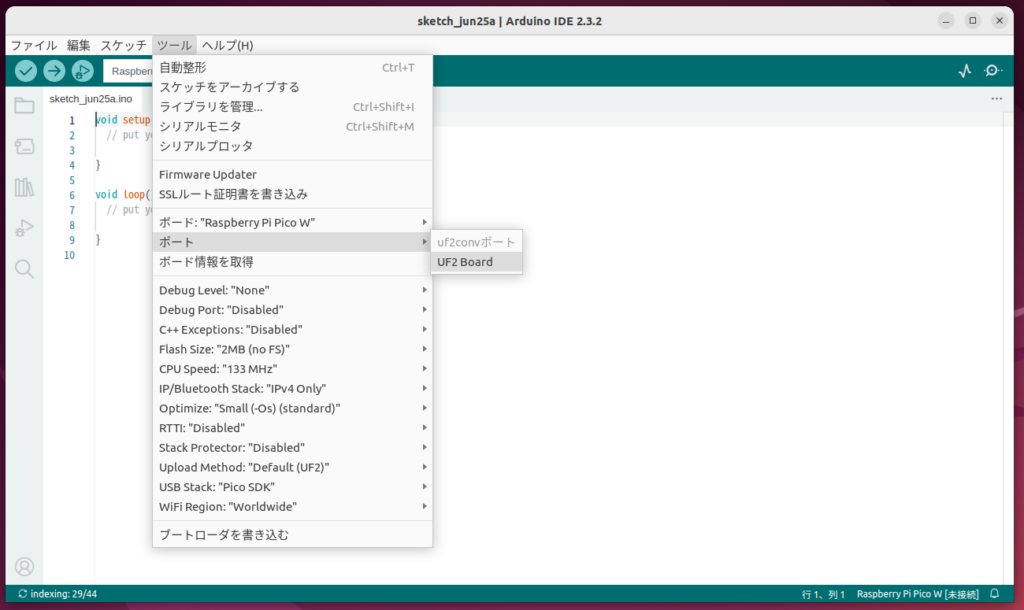Open the Serial Plotter icon in toolbar
This screenshot has width=1024, height=610.
tap(965, 71)
